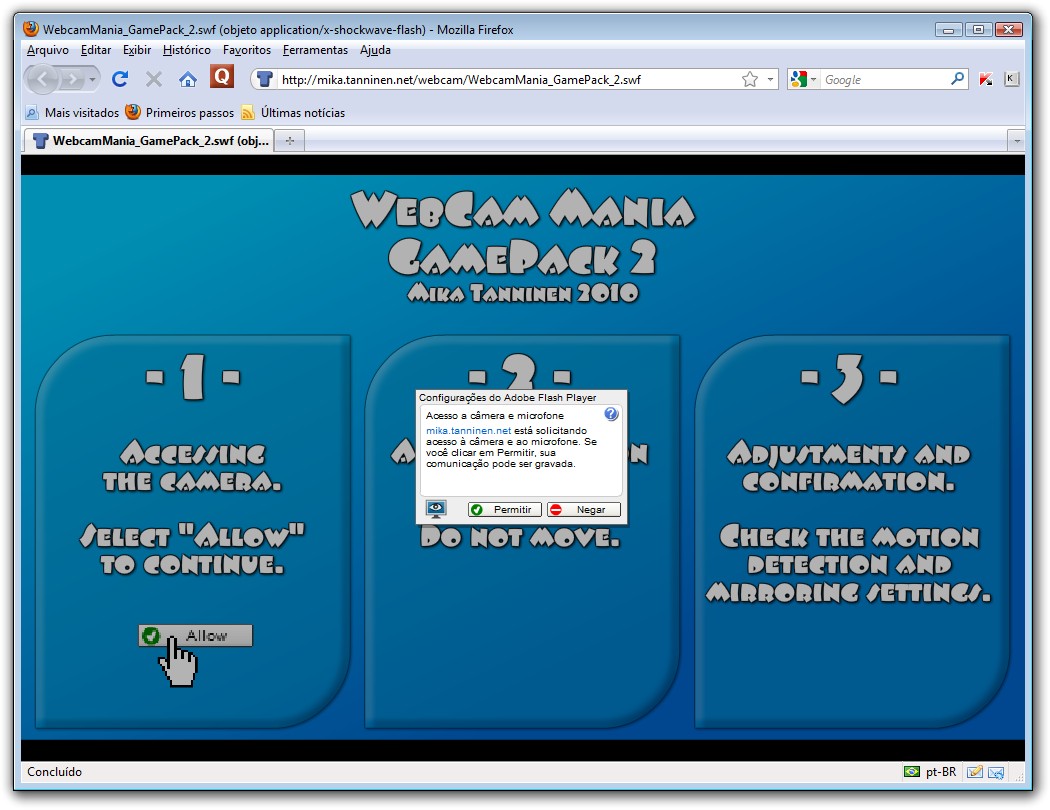This screenshot has width=1050, height=810.
Task: Click the envelope status bar icon
Action: click(996, 772)
